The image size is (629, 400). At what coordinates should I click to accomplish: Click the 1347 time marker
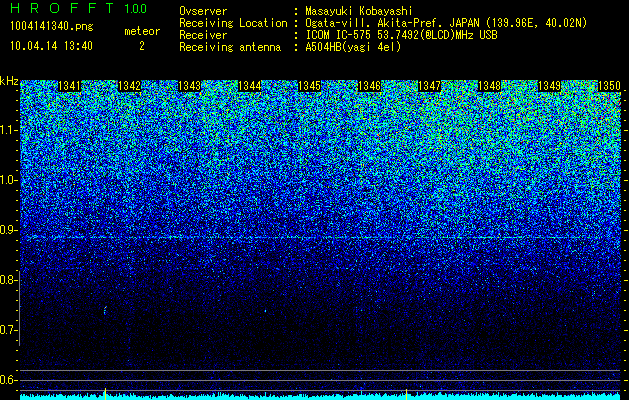click(x=430, y=86)
